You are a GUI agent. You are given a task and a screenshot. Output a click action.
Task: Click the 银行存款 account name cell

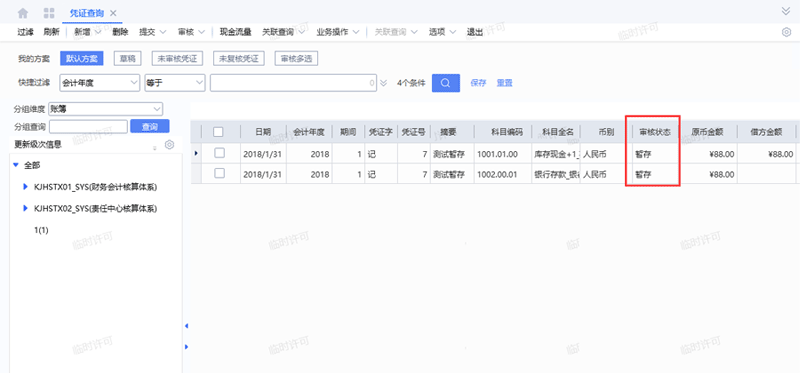(x=556, y=174)
